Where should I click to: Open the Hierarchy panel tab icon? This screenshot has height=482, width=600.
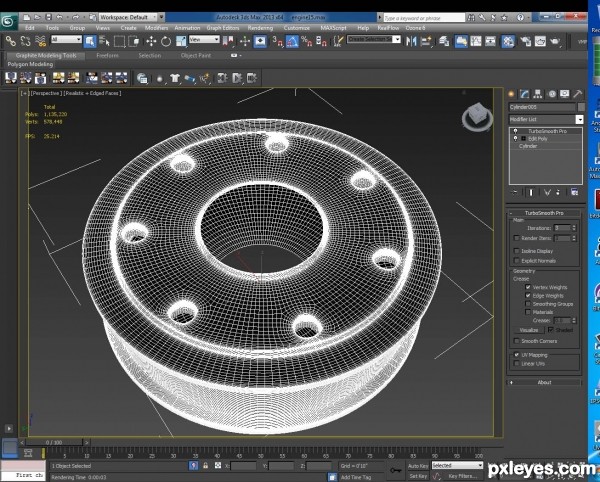pyautogui.click(x=538, y=94)
